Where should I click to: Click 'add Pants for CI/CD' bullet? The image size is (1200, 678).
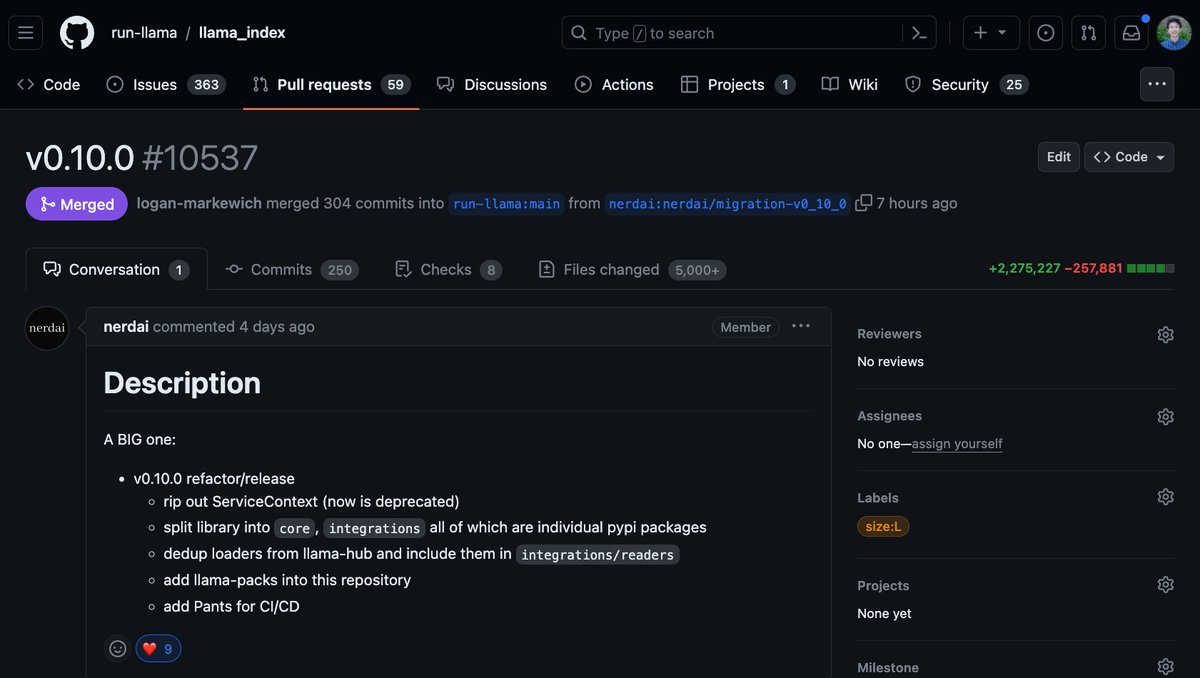click(232, 606)
